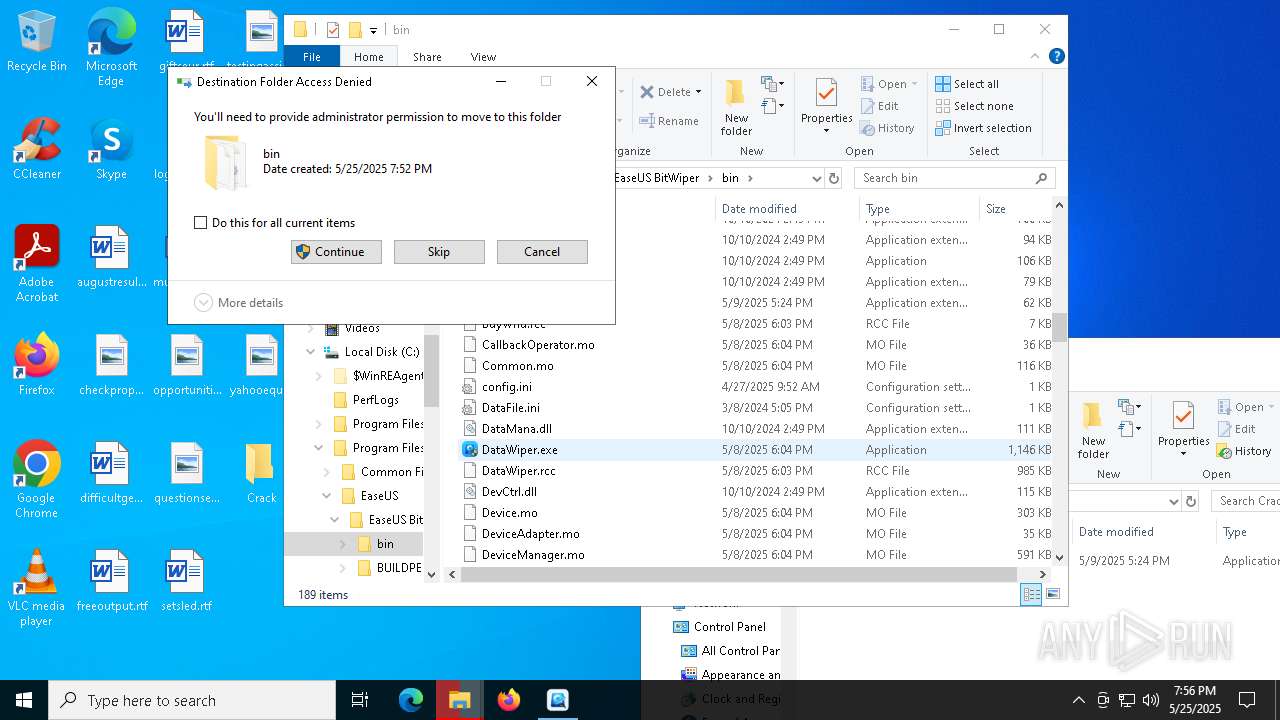1280x720 pixels.
Task: Refresh the bin folder view
Action: (x=834, y=178)
